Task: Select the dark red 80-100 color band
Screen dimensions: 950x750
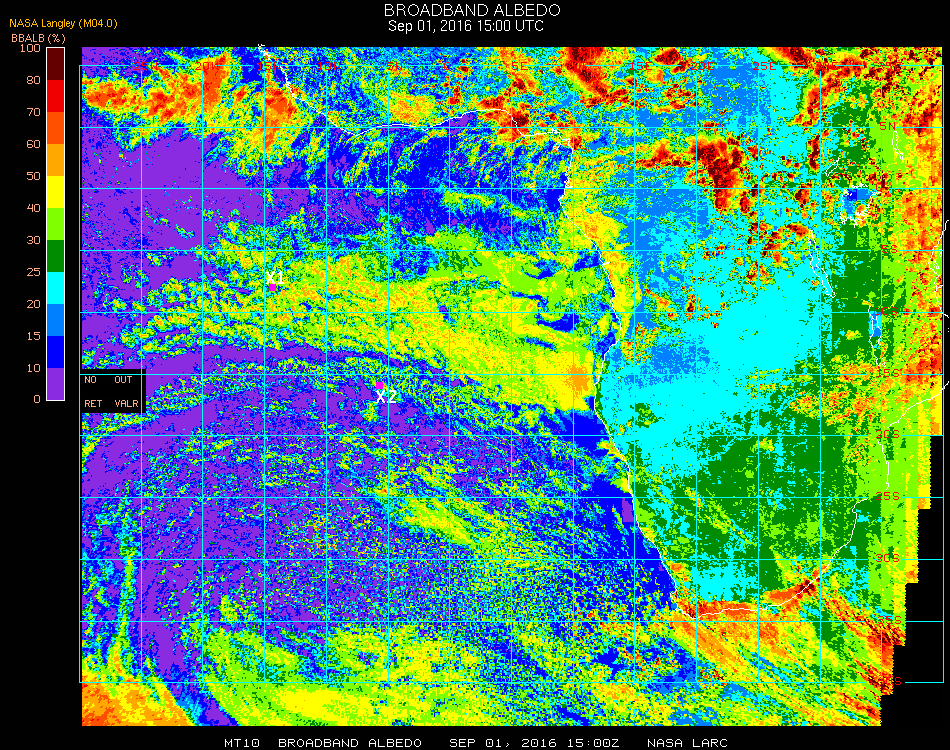Action: [x=56, y=64]
